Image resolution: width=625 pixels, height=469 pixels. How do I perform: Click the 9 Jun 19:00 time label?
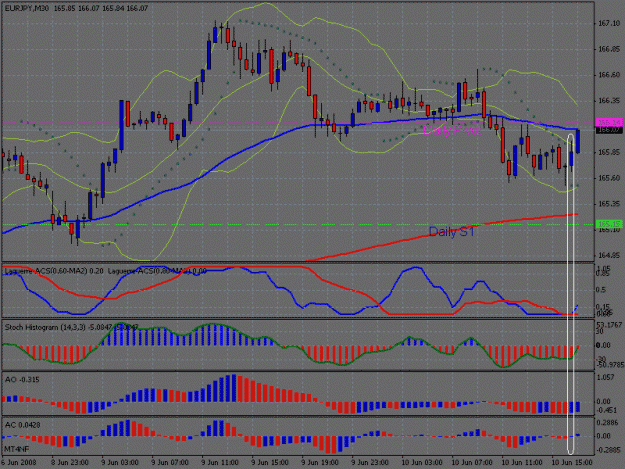coord(320,463)
